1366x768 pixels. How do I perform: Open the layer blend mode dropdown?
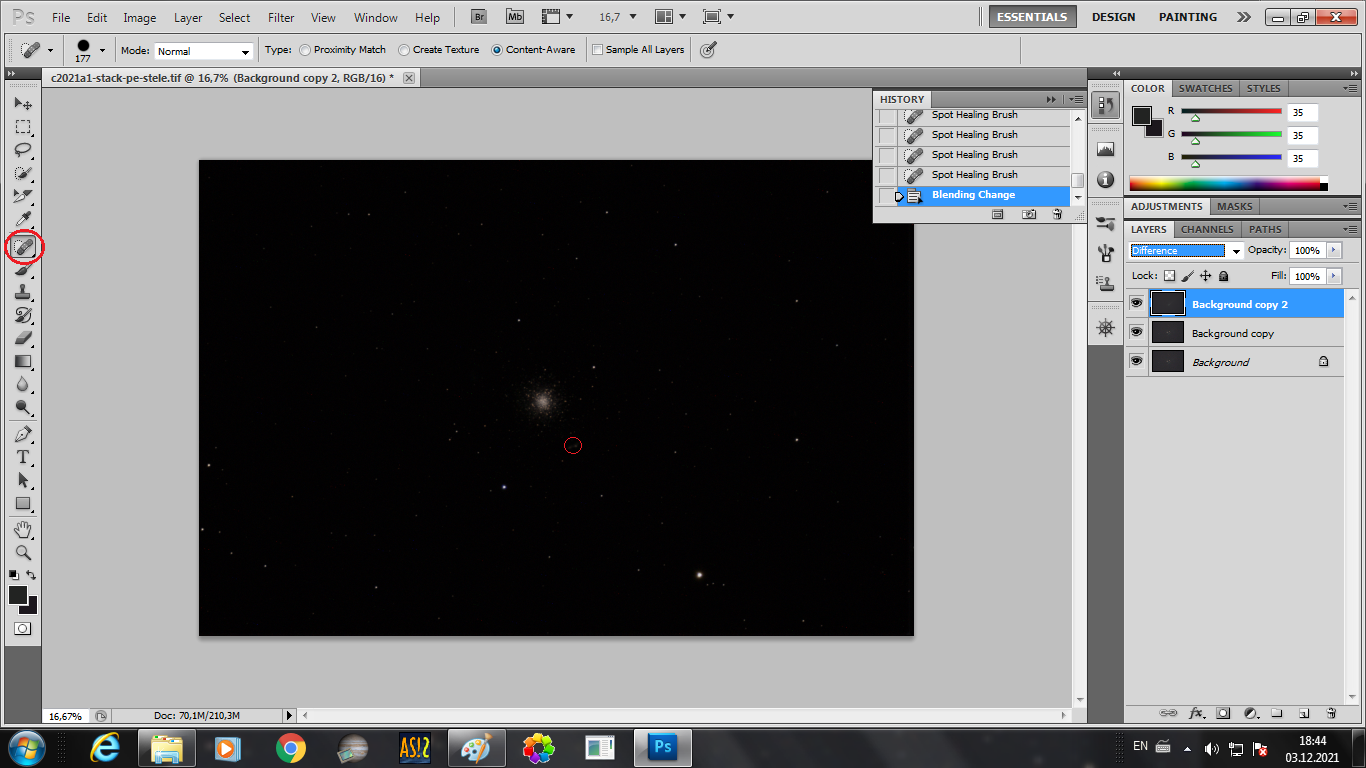coord(1186,250)
